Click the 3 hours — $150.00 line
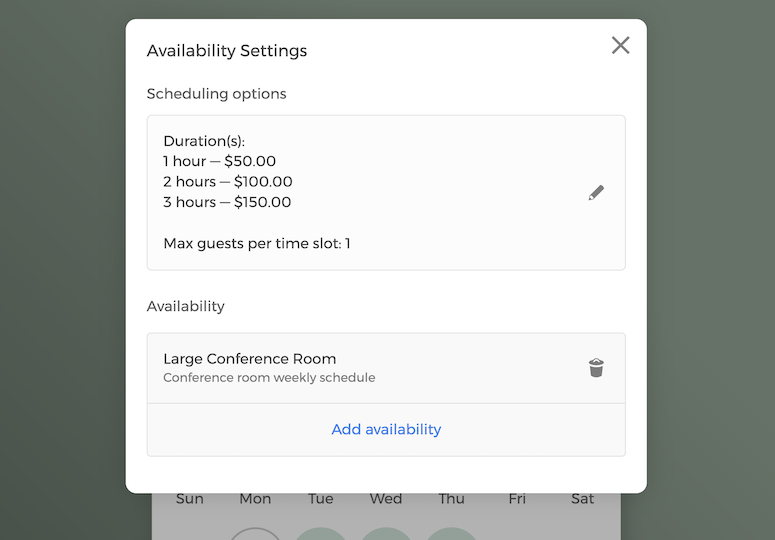 (228, 202)
